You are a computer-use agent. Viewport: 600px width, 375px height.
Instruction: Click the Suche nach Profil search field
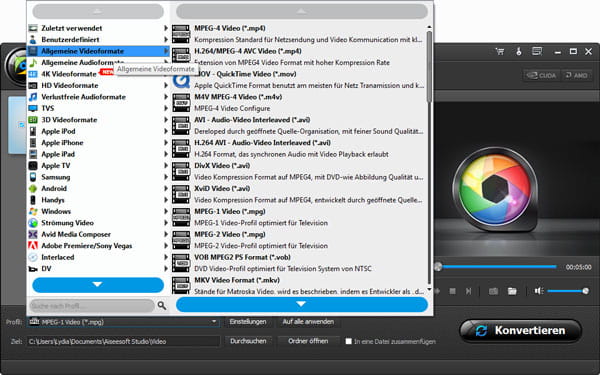tap(92, 306)
